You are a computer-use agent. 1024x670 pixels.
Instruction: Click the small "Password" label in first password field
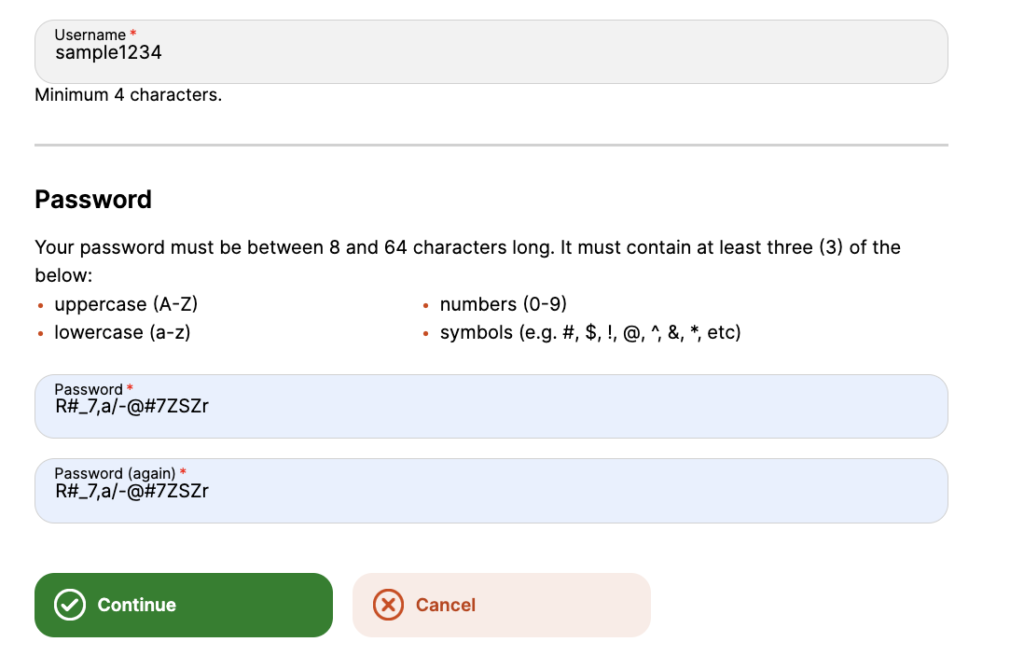[88, 389]
